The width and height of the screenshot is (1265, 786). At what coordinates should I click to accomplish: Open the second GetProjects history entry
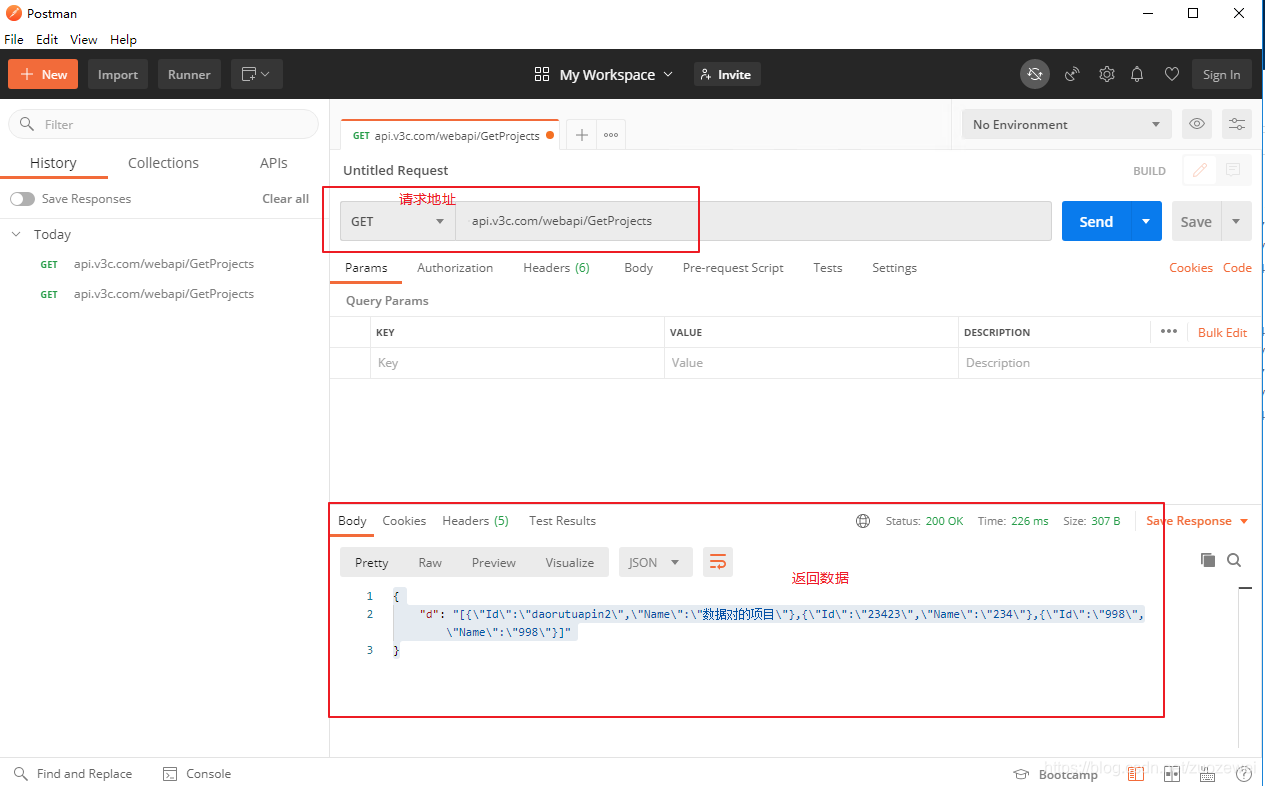point(164,294)
